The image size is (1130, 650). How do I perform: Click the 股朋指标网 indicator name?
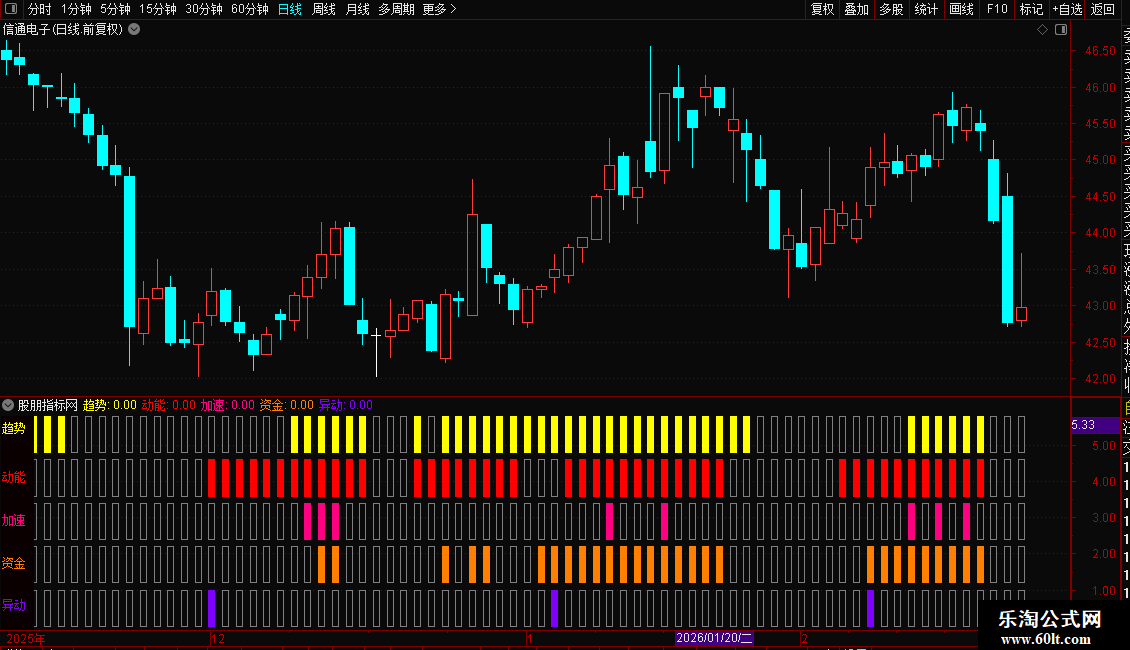coord(48,405)
